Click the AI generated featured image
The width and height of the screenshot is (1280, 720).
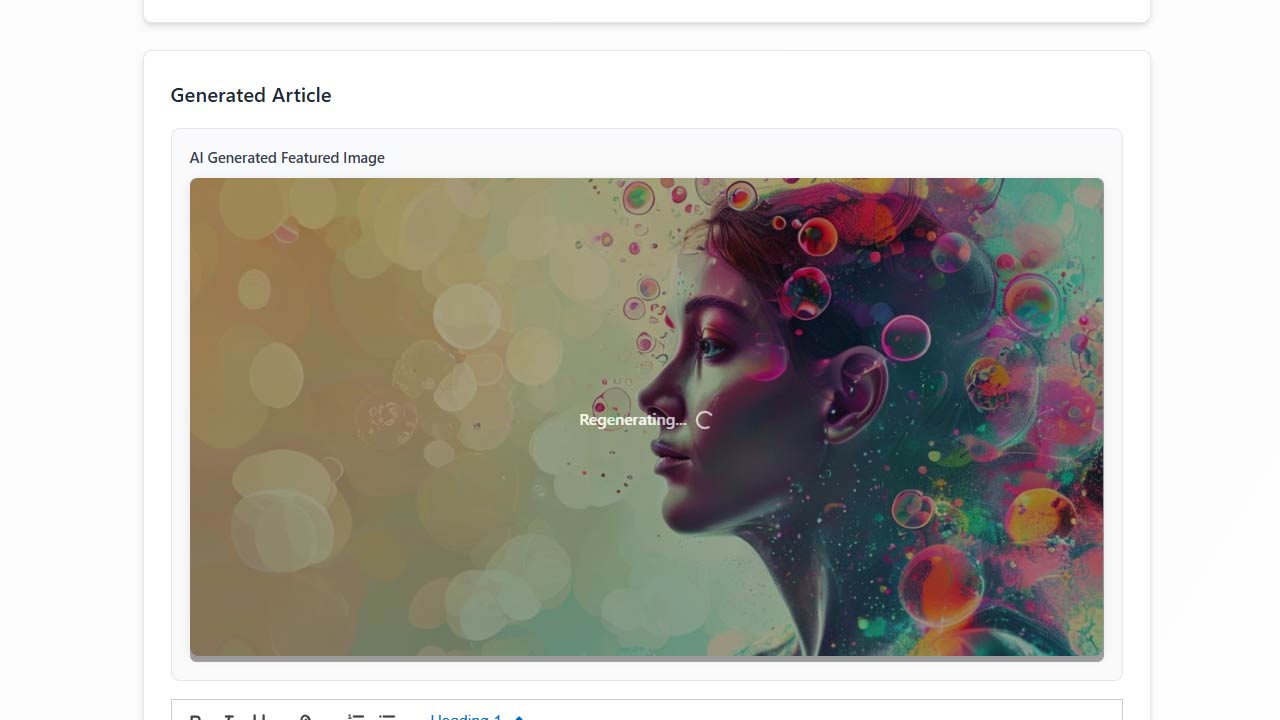(646, 418)
